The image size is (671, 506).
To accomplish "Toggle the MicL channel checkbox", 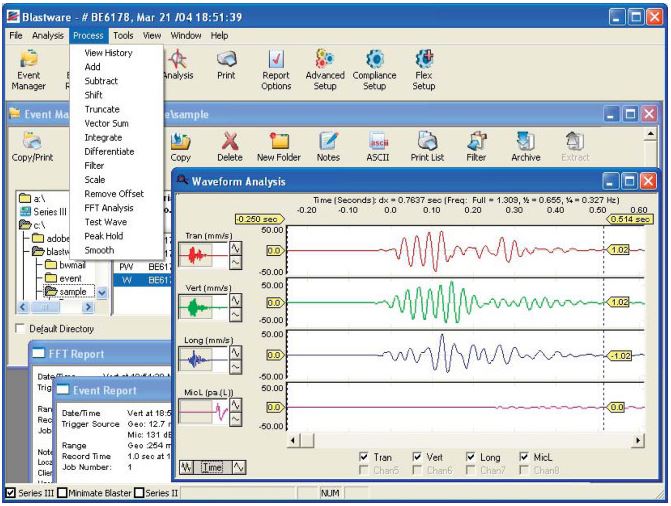I will (x=523, y=456).
